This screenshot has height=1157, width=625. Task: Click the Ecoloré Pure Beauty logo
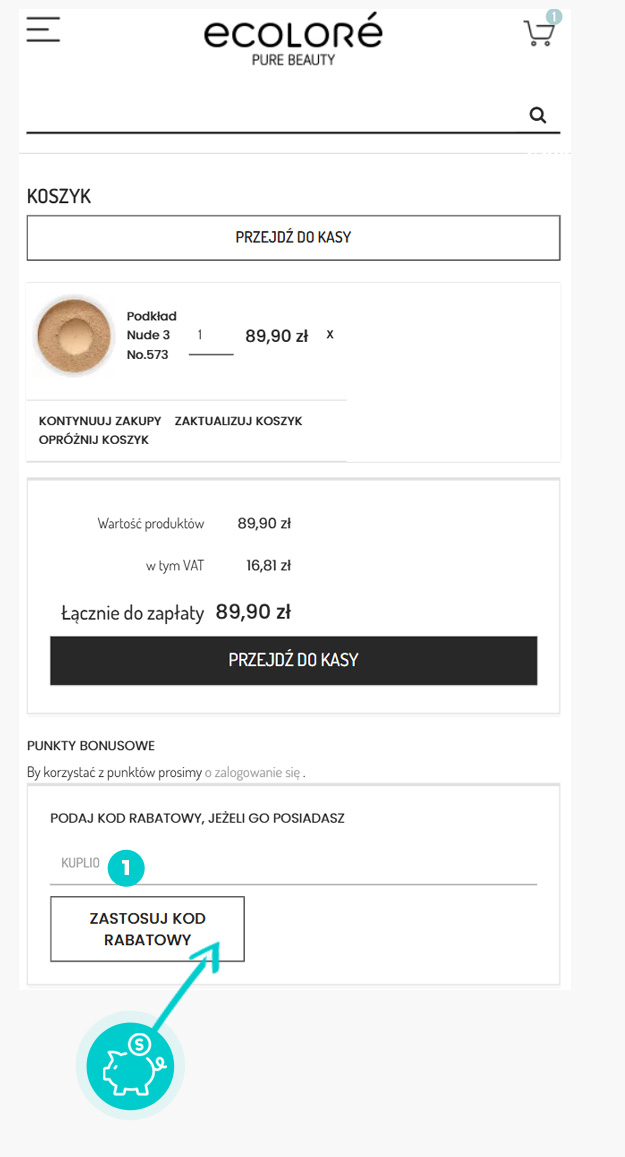pos(293,40)
